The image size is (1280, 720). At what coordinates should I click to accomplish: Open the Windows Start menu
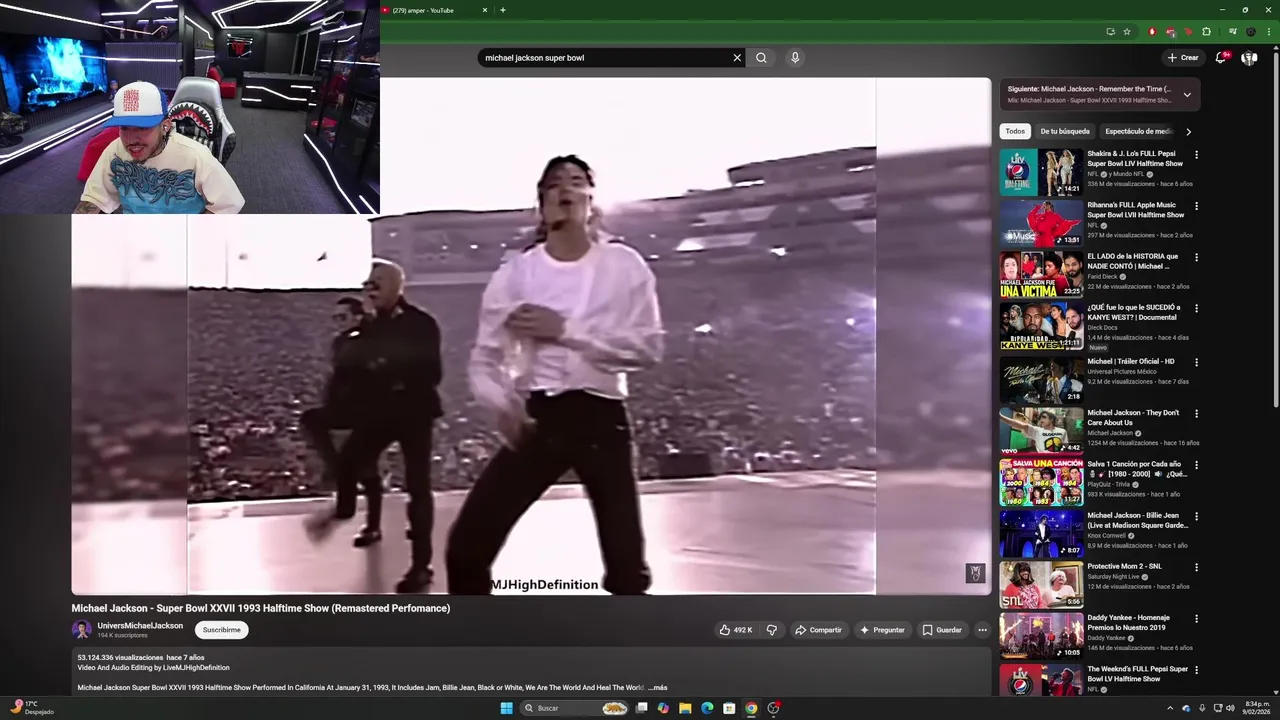[506, 708]
